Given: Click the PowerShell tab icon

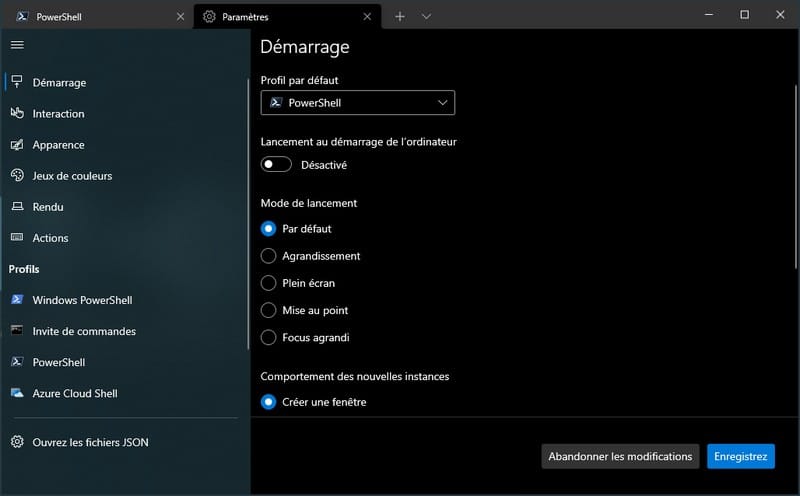Looking at the screenshot, I should (x=22, y=16).
